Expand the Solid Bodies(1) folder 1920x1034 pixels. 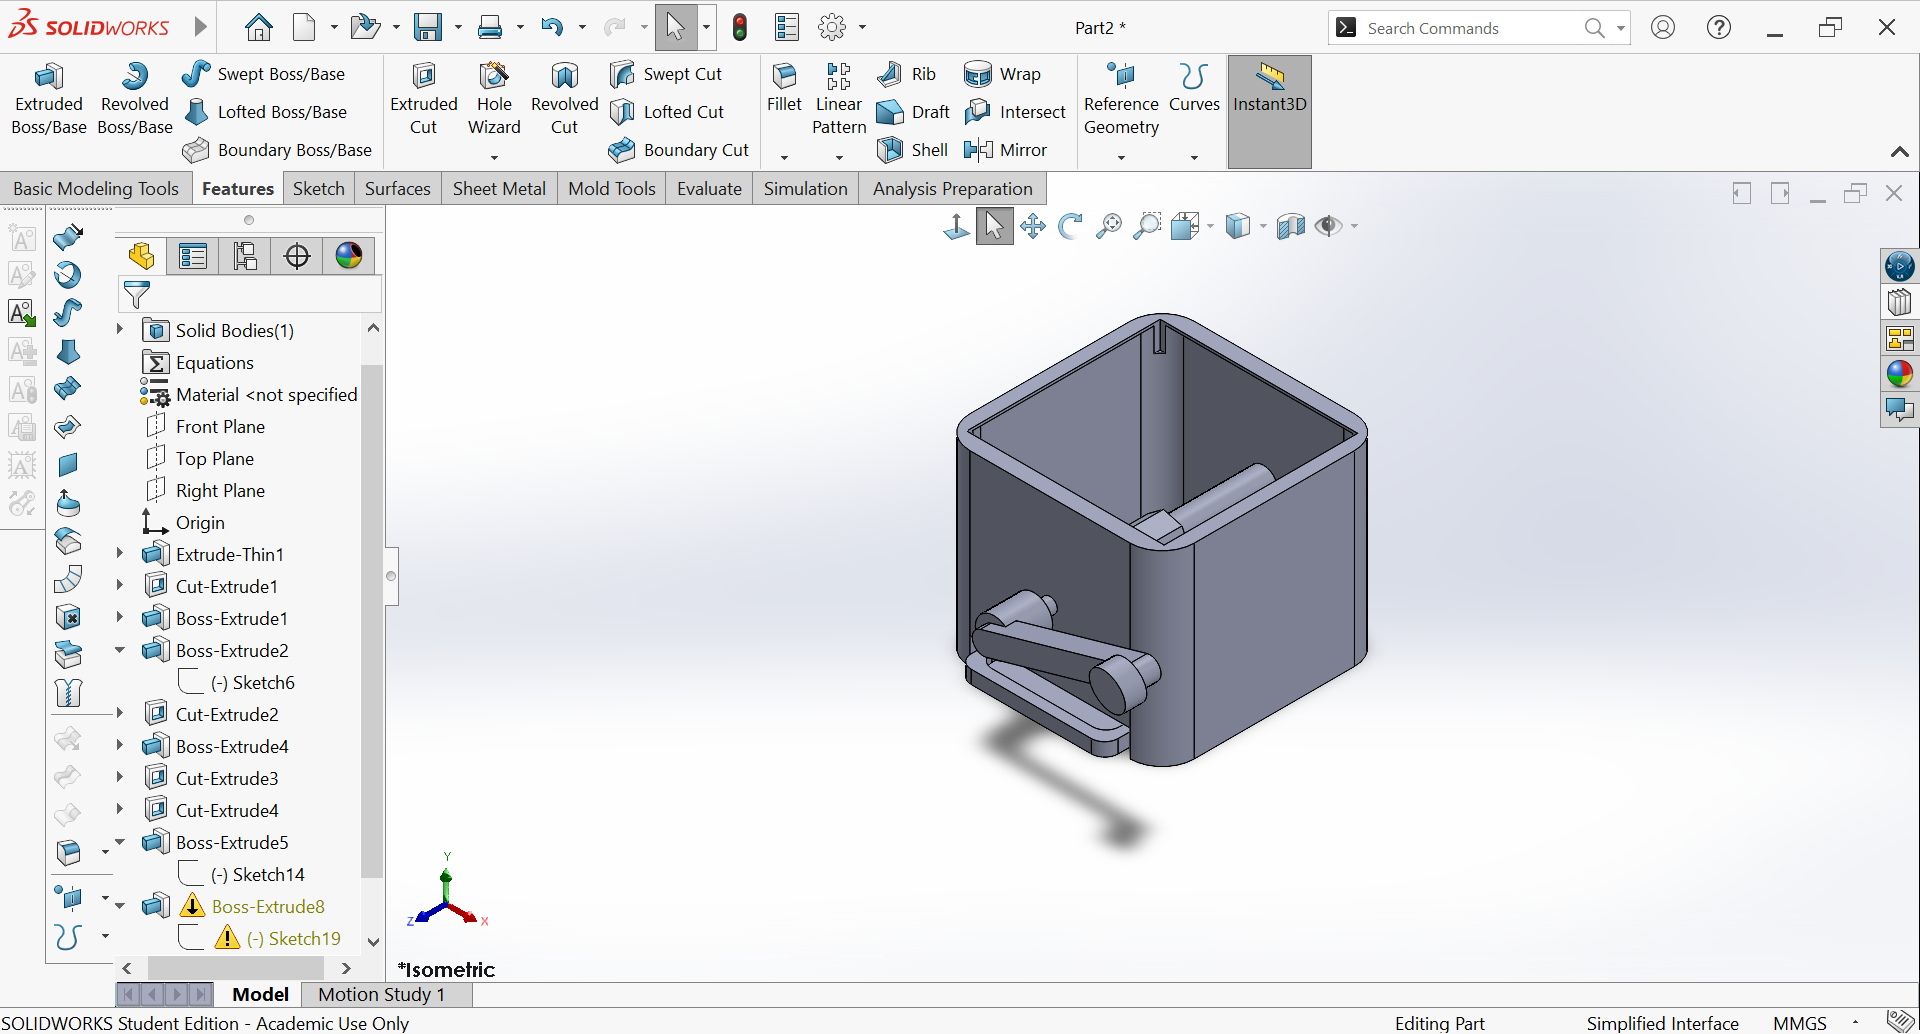pyautogui.click(x=119, y=329)
